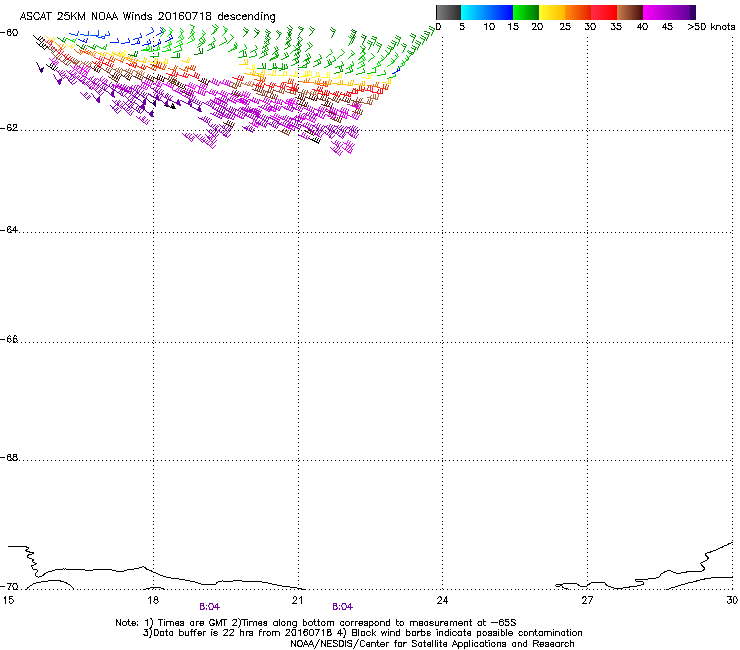This screenshot has width=740, height=650.
Task: Select the cyan-to-blue 5–15 knots color segment
Action: 487,12
